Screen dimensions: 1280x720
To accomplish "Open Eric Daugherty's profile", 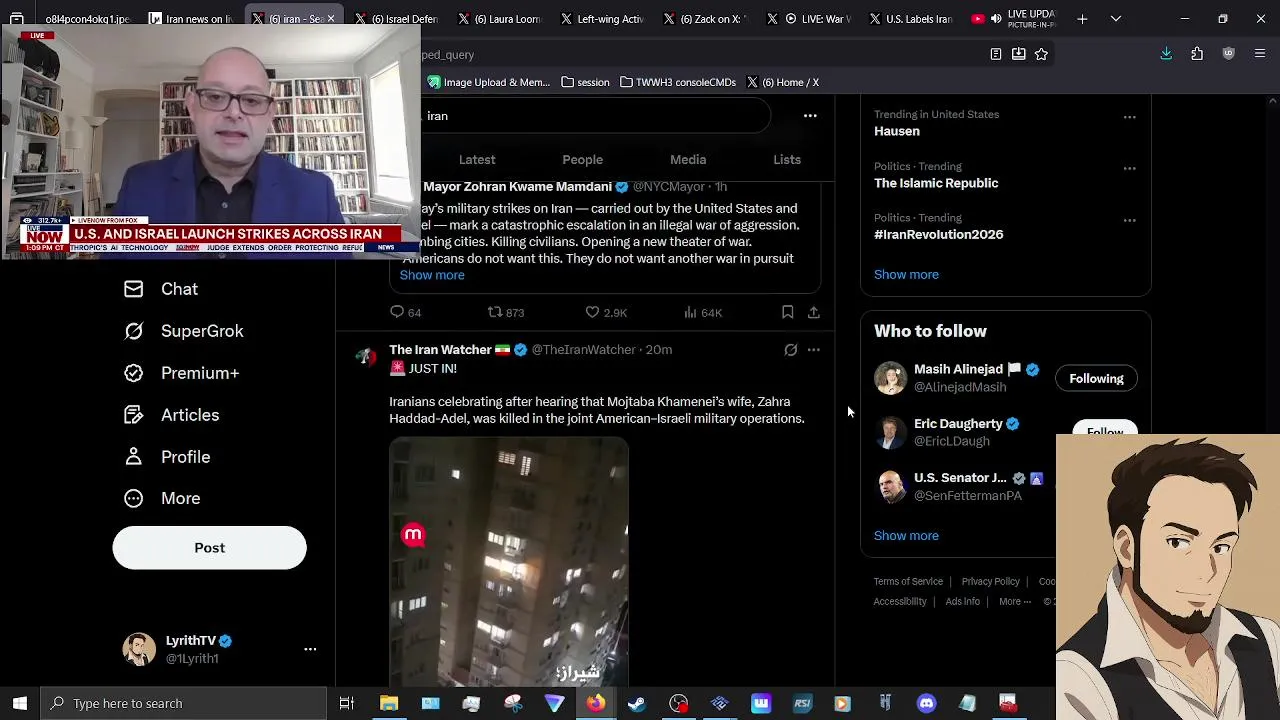I will 958,424.
